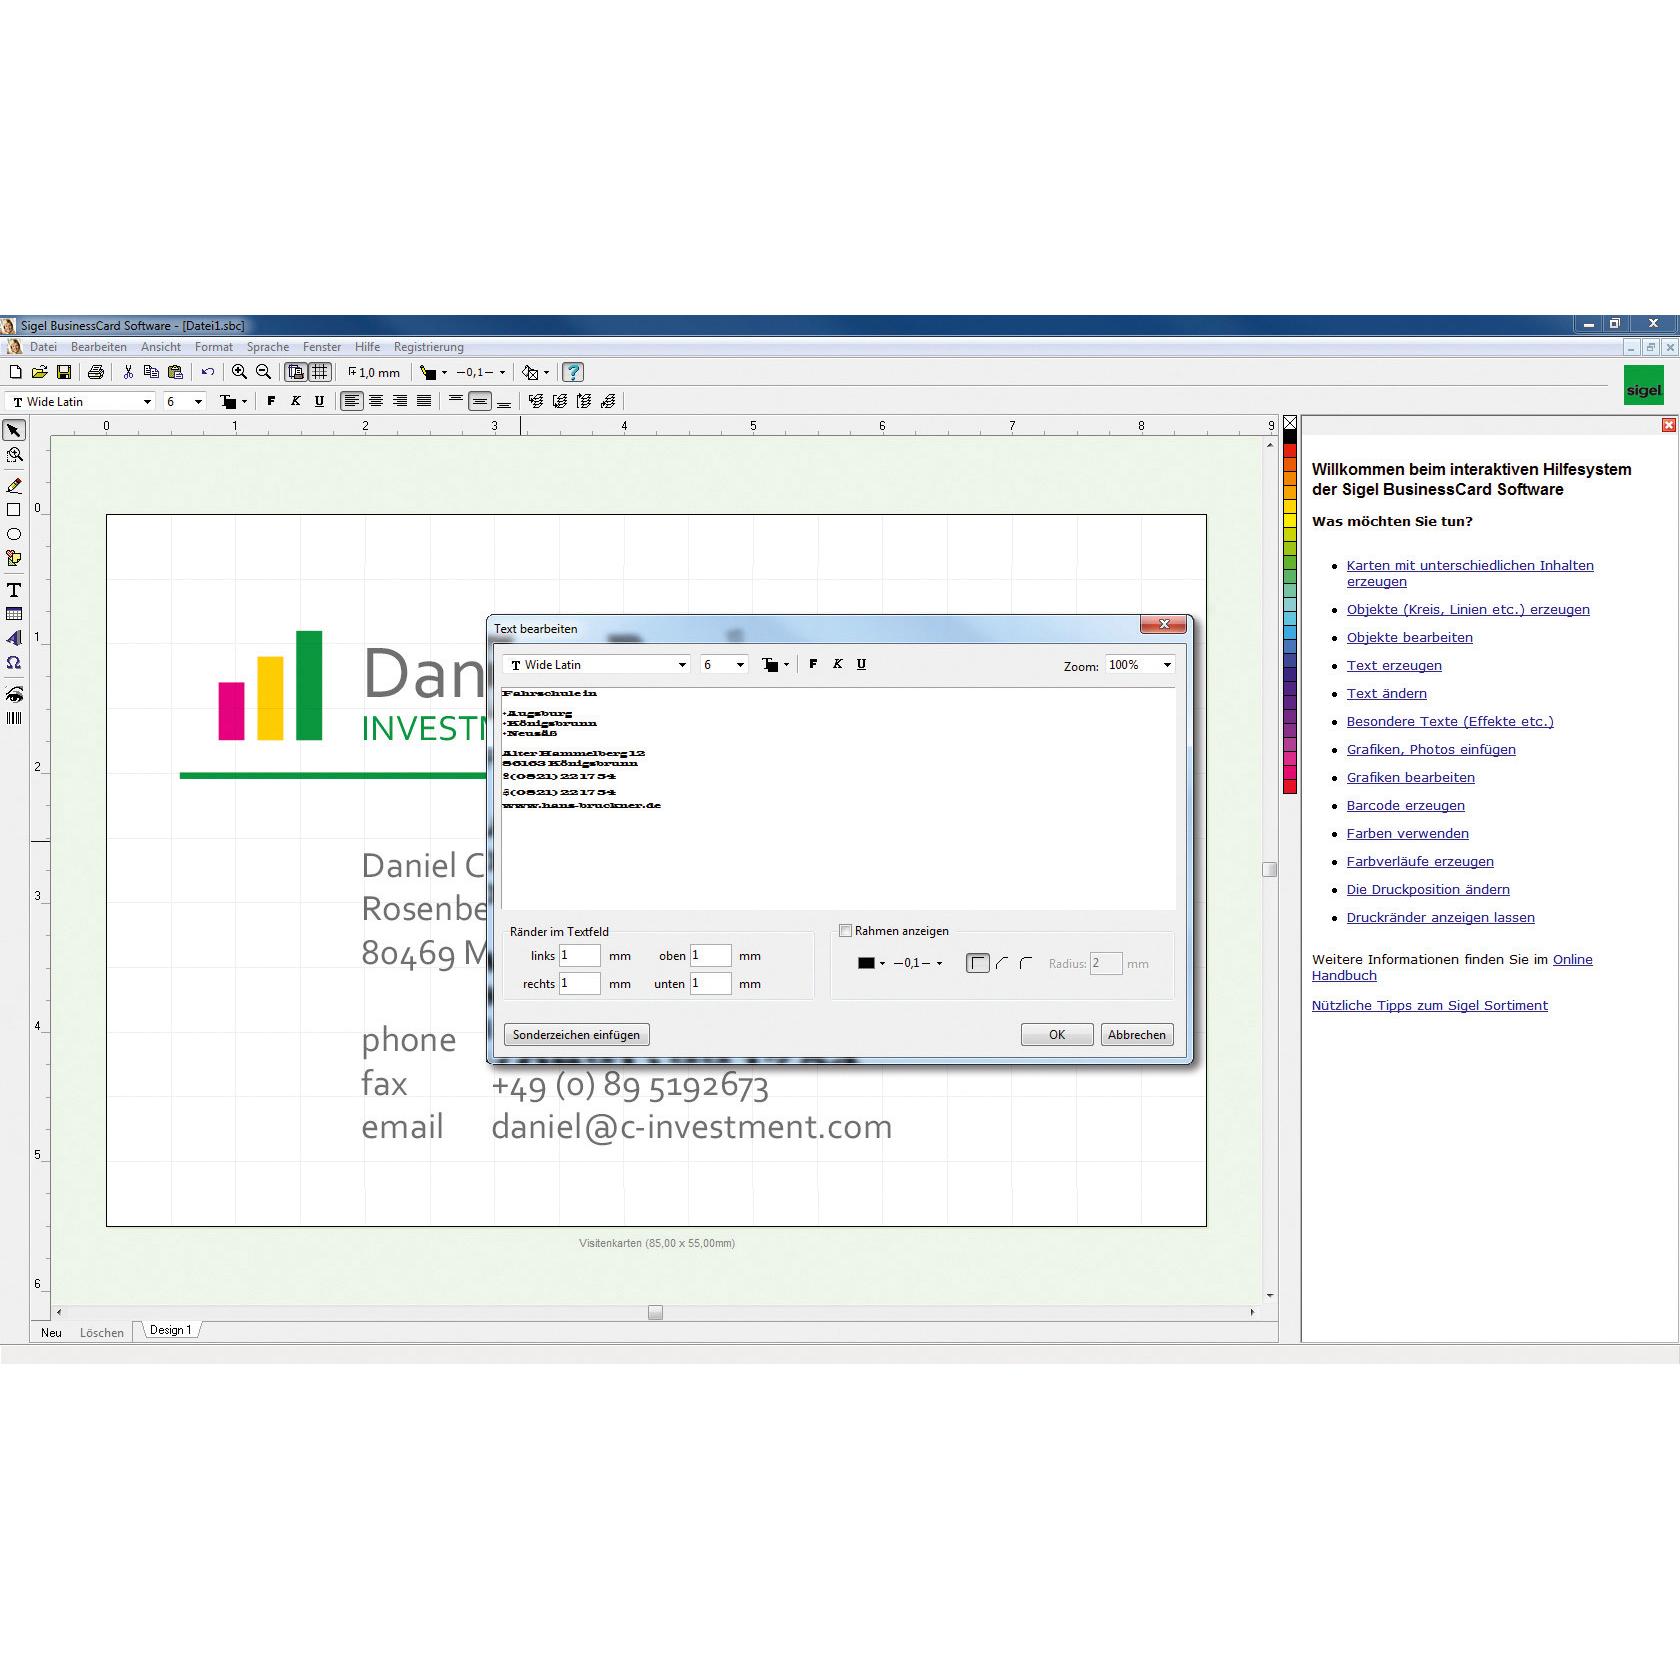1680x1680 pixels.
Task: Toggle bold F in Text bearbeiten dialog
Action: [813, 664]
